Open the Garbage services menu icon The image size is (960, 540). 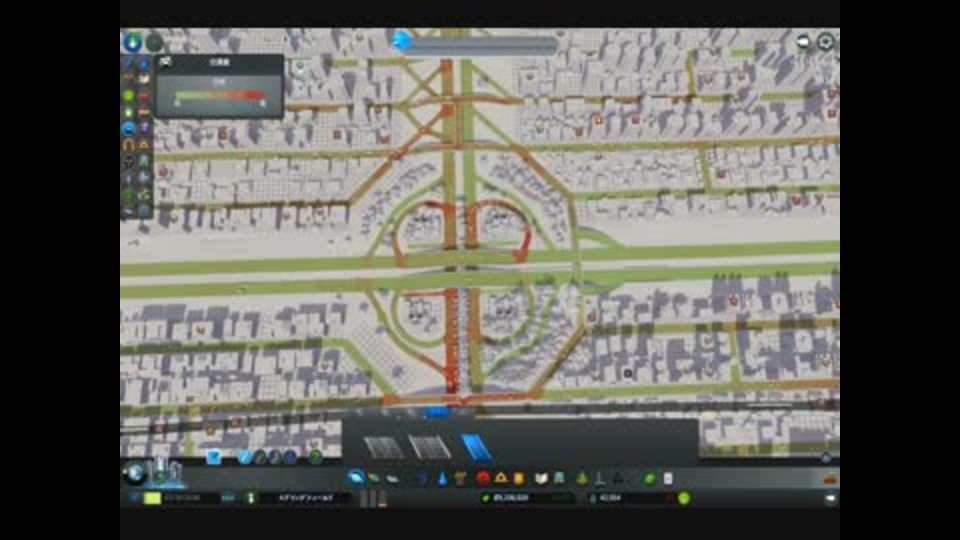click(x=460, y=478)
